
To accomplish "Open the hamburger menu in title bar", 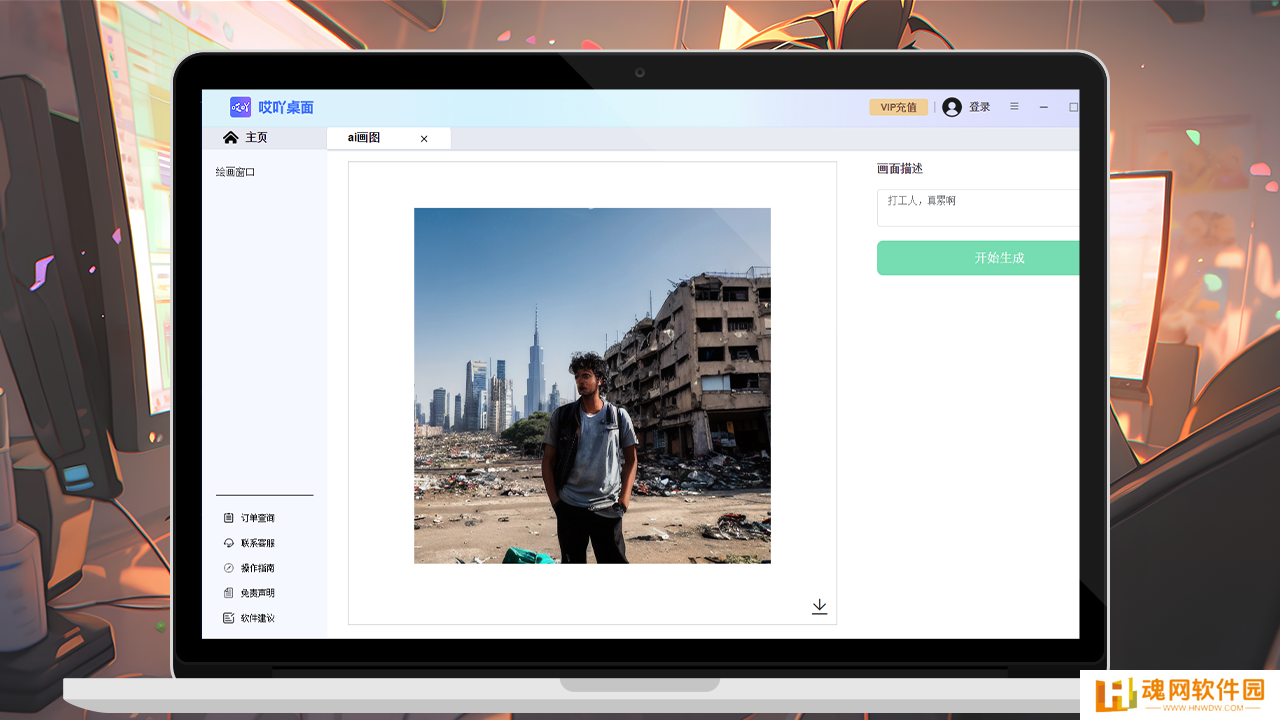I will click(1014, 107).
